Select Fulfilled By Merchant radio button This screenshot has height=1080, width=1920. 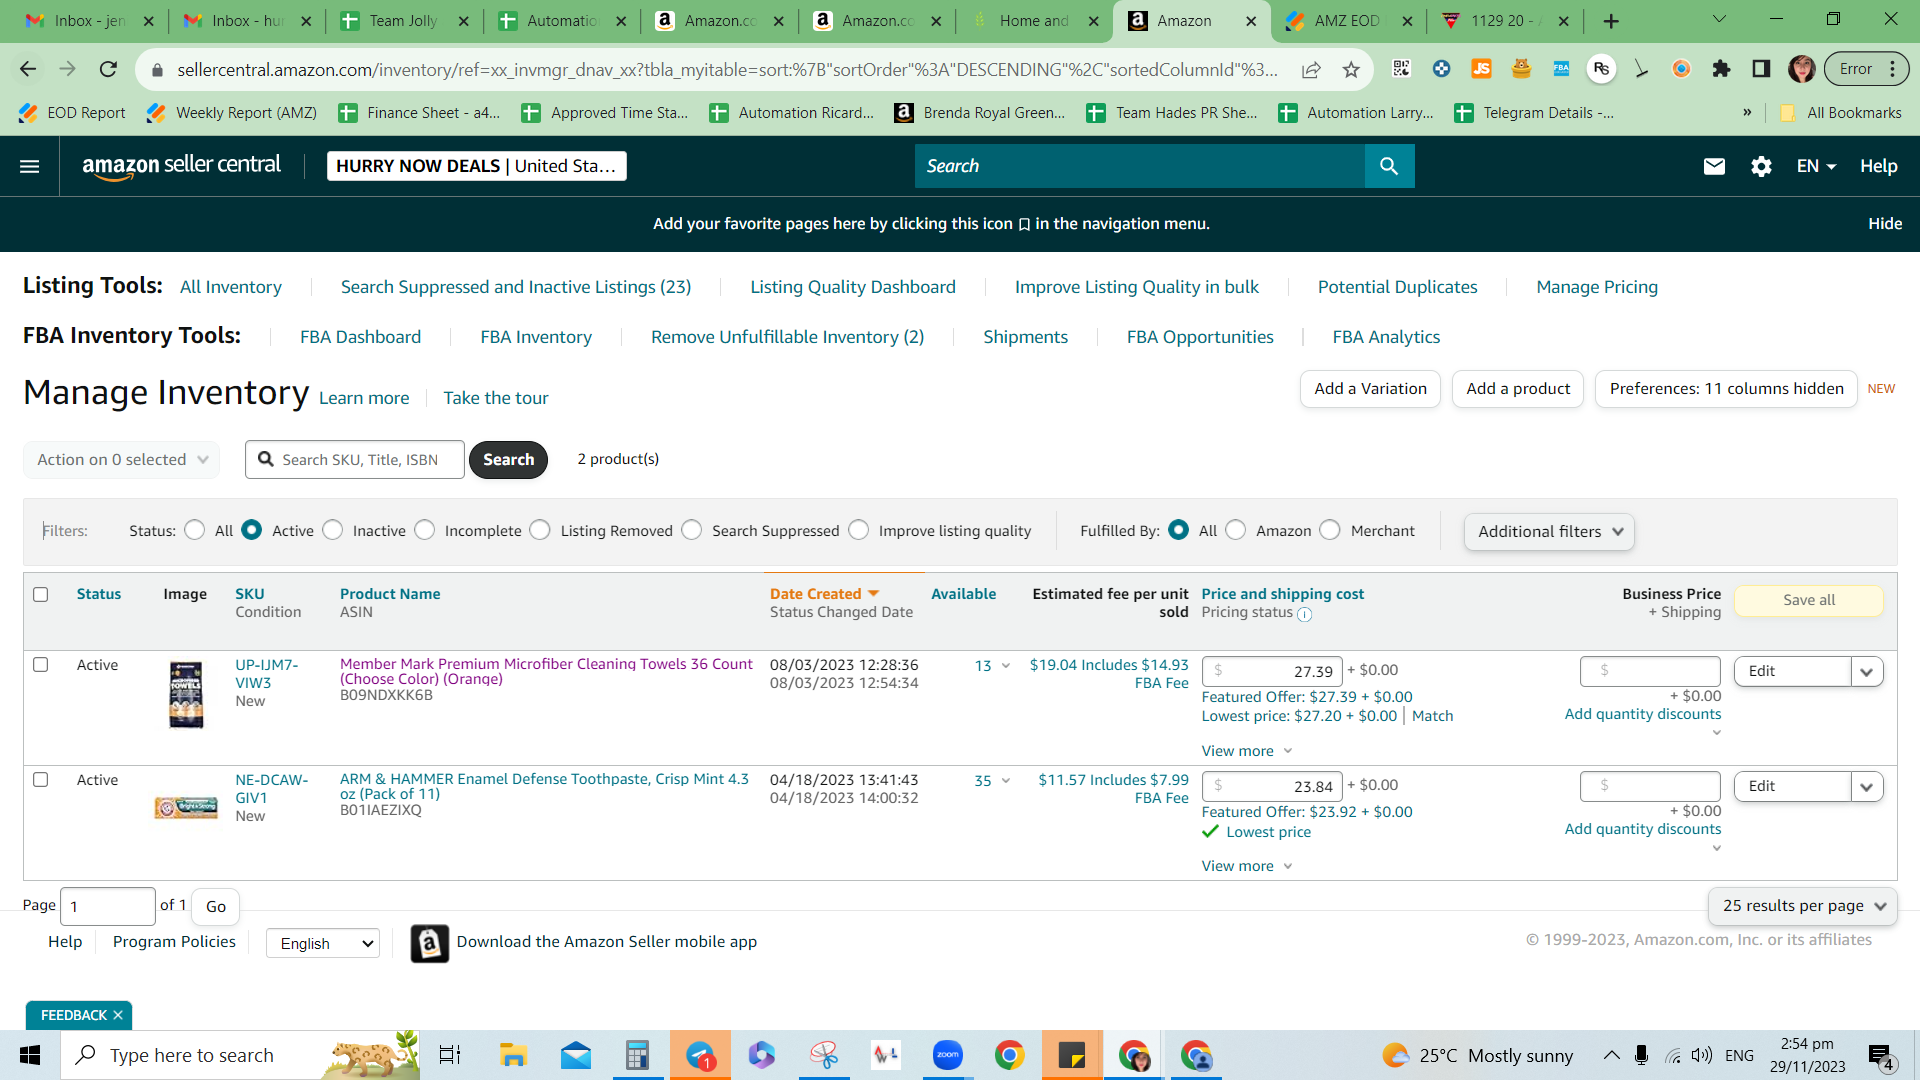click(1330, 530)
